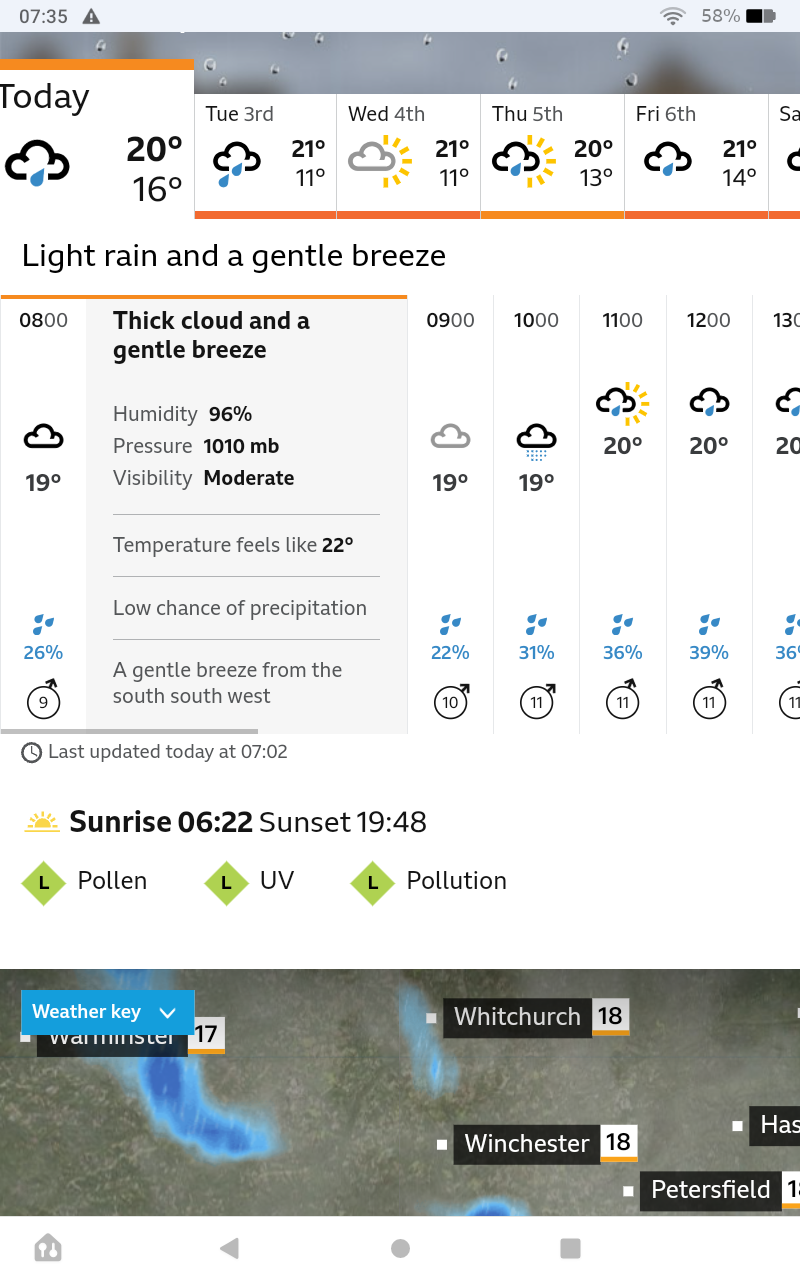Tap the Pollution low level diamond icon
Screen dimensions: 800x1280
[x=373, y=883]
